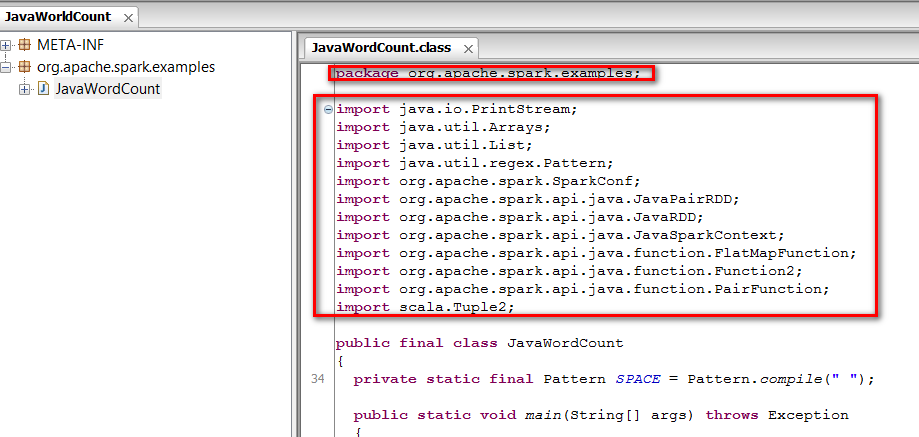Switch to the JavaWordCount.class tab
Viewport: 919px width, 437px height.
[x=382, y=47]
